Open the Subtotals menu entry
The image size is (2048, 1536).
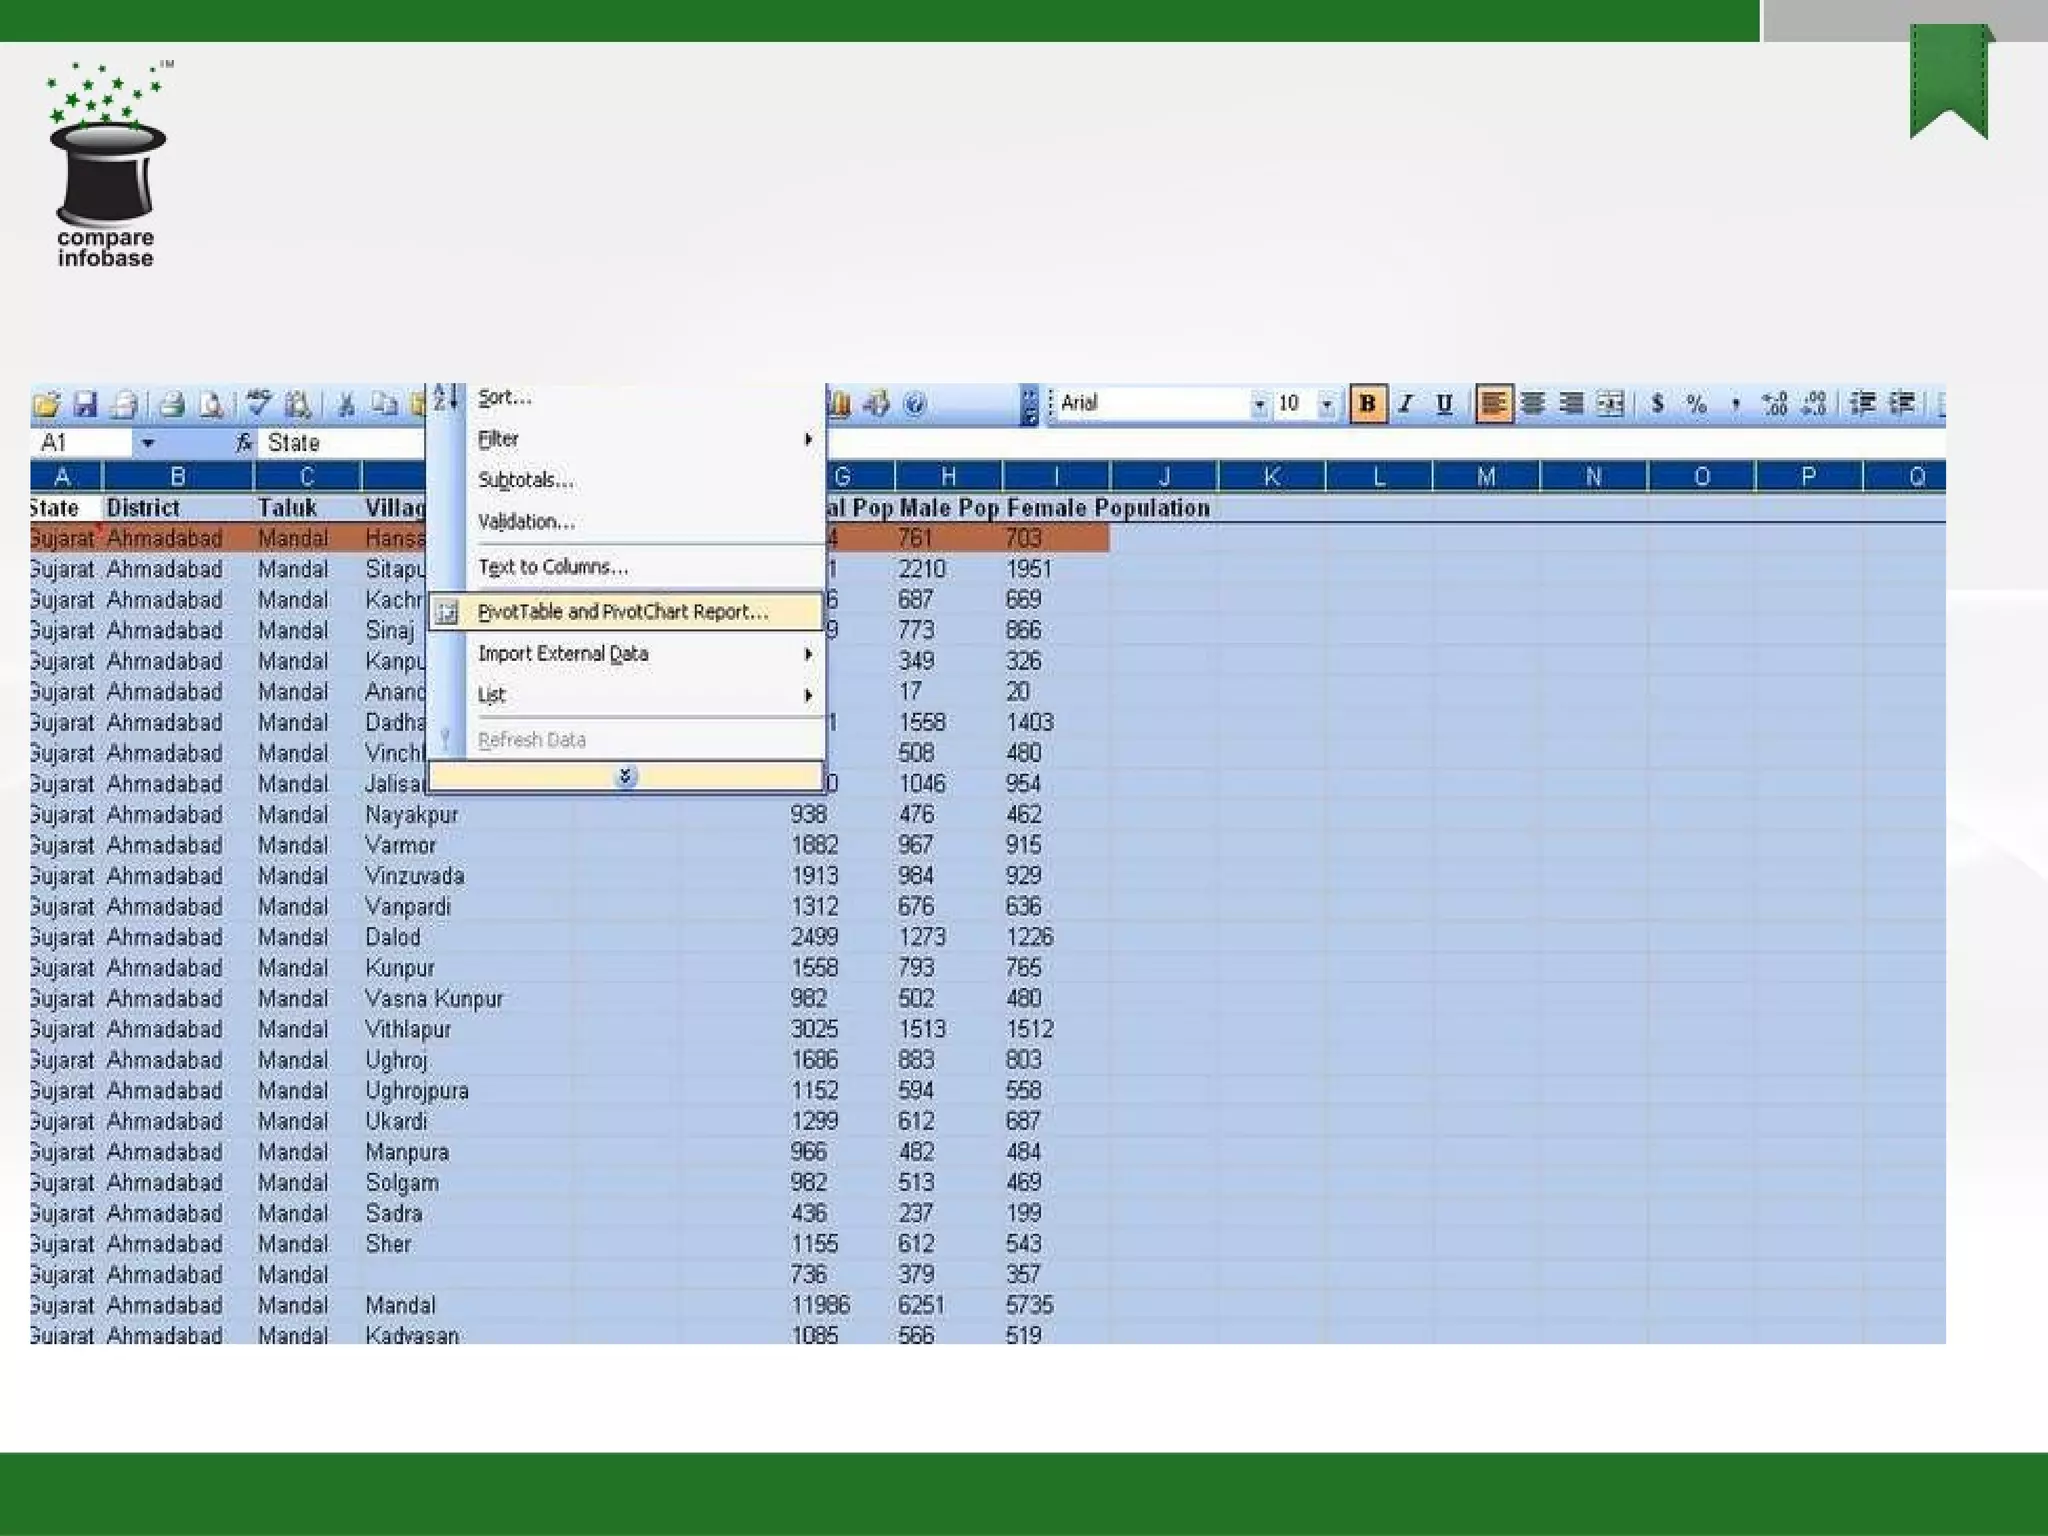pyautogui.click(x=526, y=480)
